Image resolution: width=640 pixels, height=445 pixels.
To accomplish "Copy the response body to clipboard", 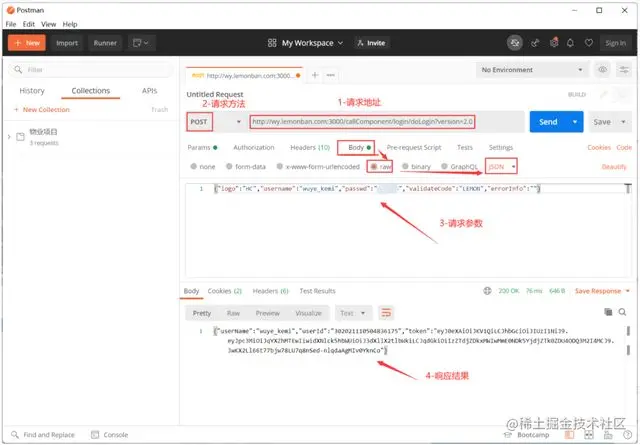I will pyautogui.click(x=608, y=312).
